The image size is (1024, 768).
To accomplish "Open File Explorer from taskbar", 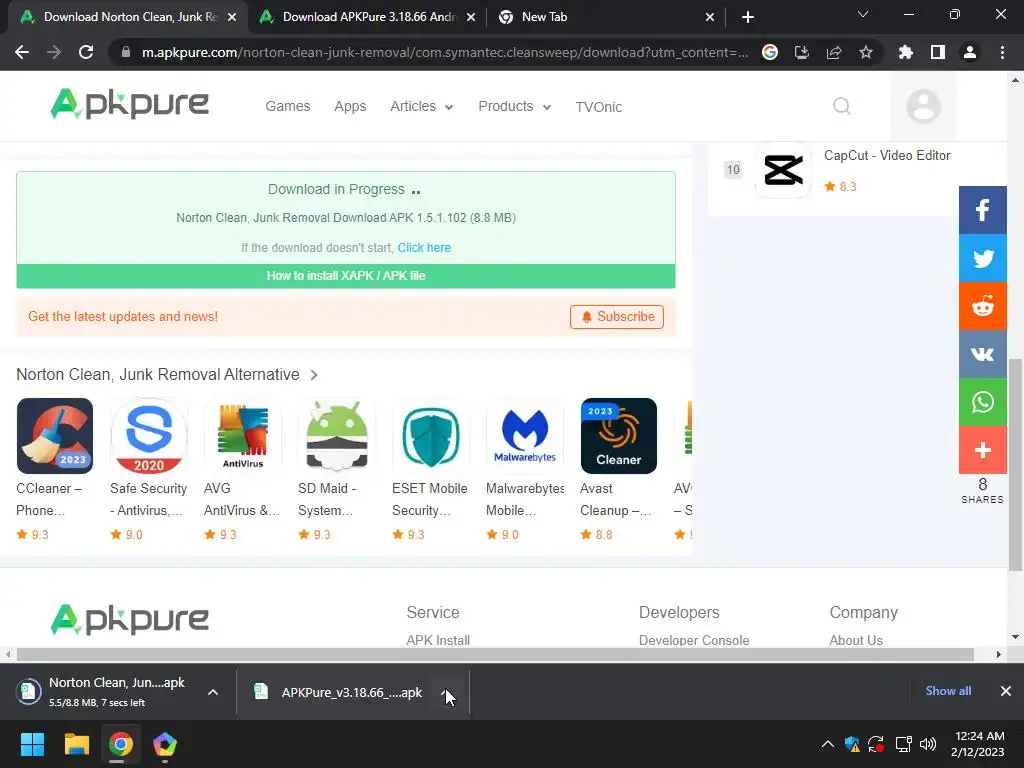I will coord(76,744).
